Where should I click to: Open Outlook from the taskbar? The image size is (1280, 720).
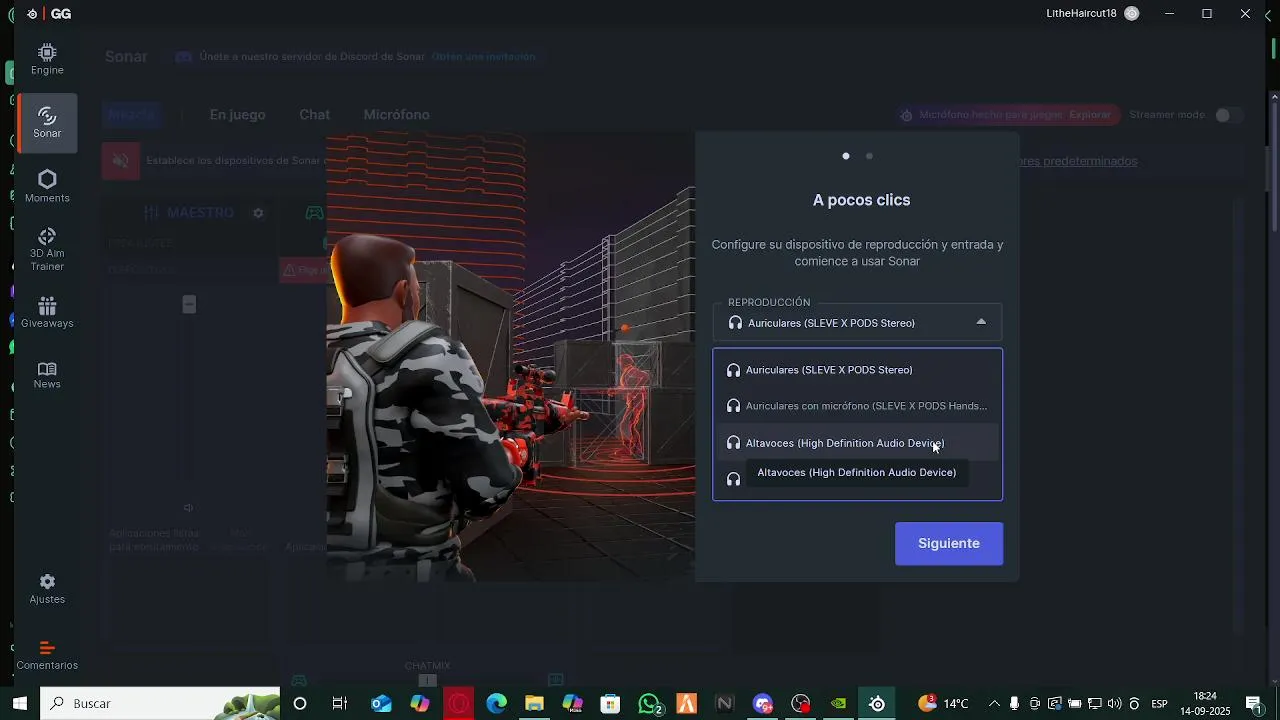[381, 703]
